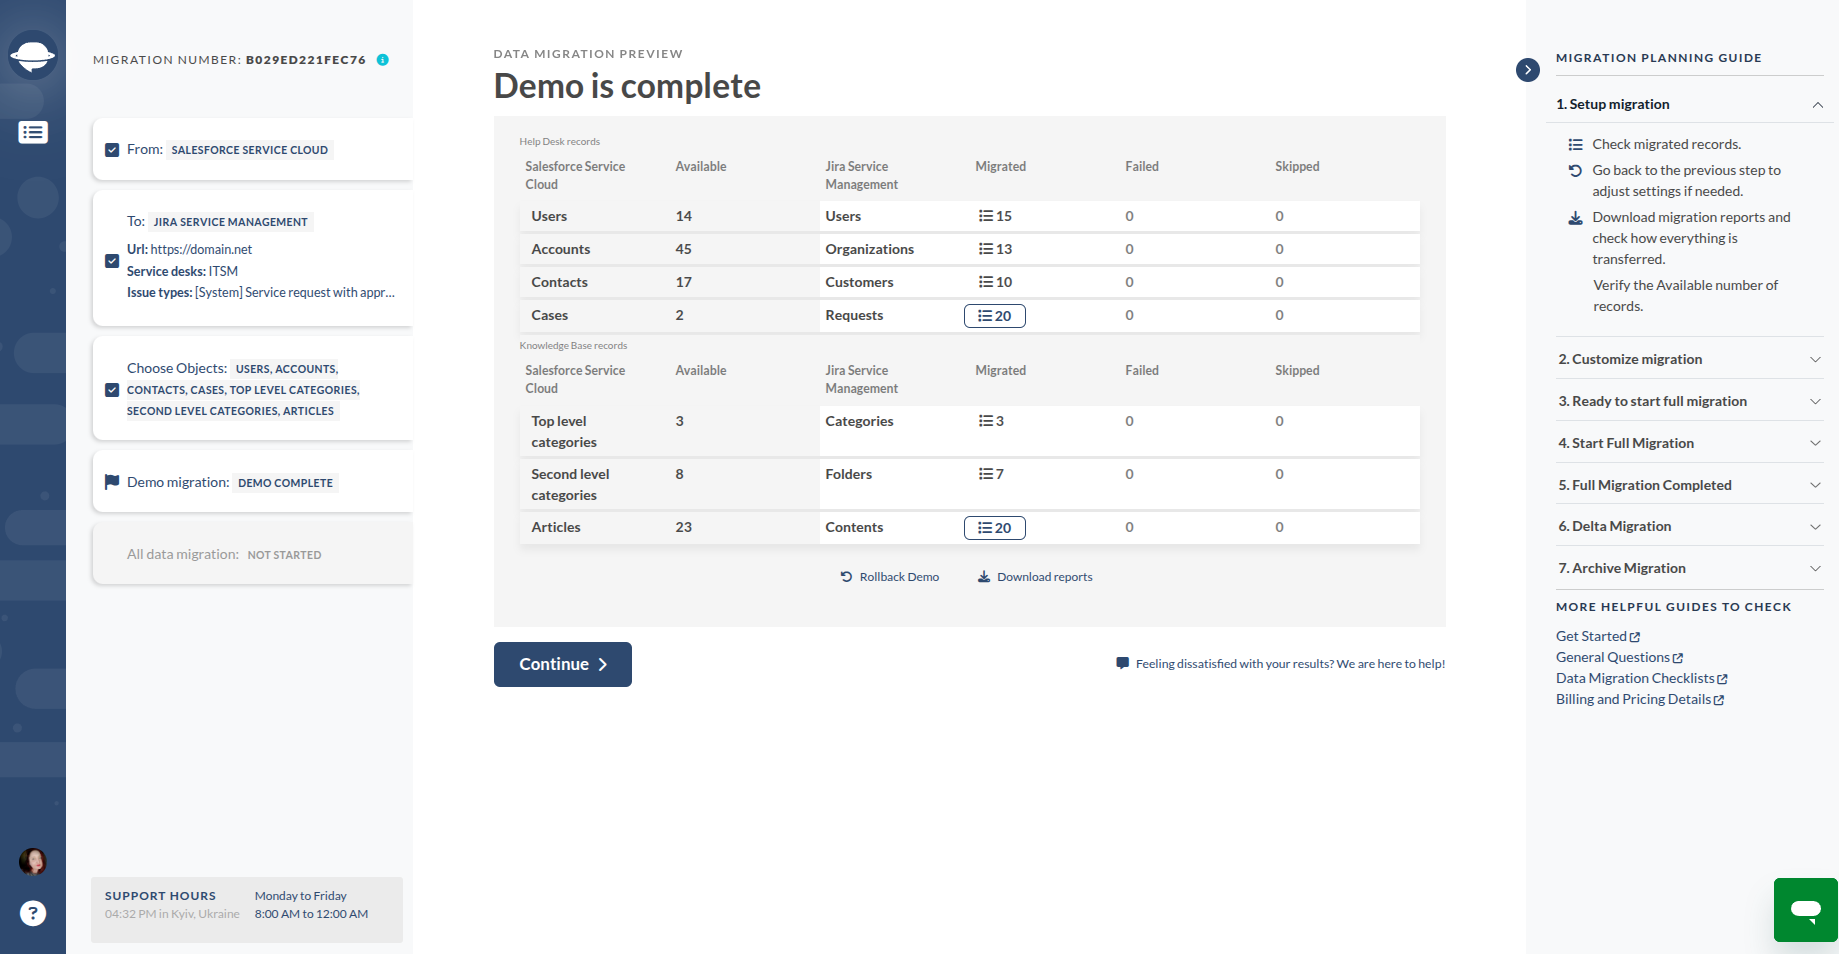Click the SALESFORCE SERVICE CLOUD source tag

pyautogui.click(x=250, y=150)
